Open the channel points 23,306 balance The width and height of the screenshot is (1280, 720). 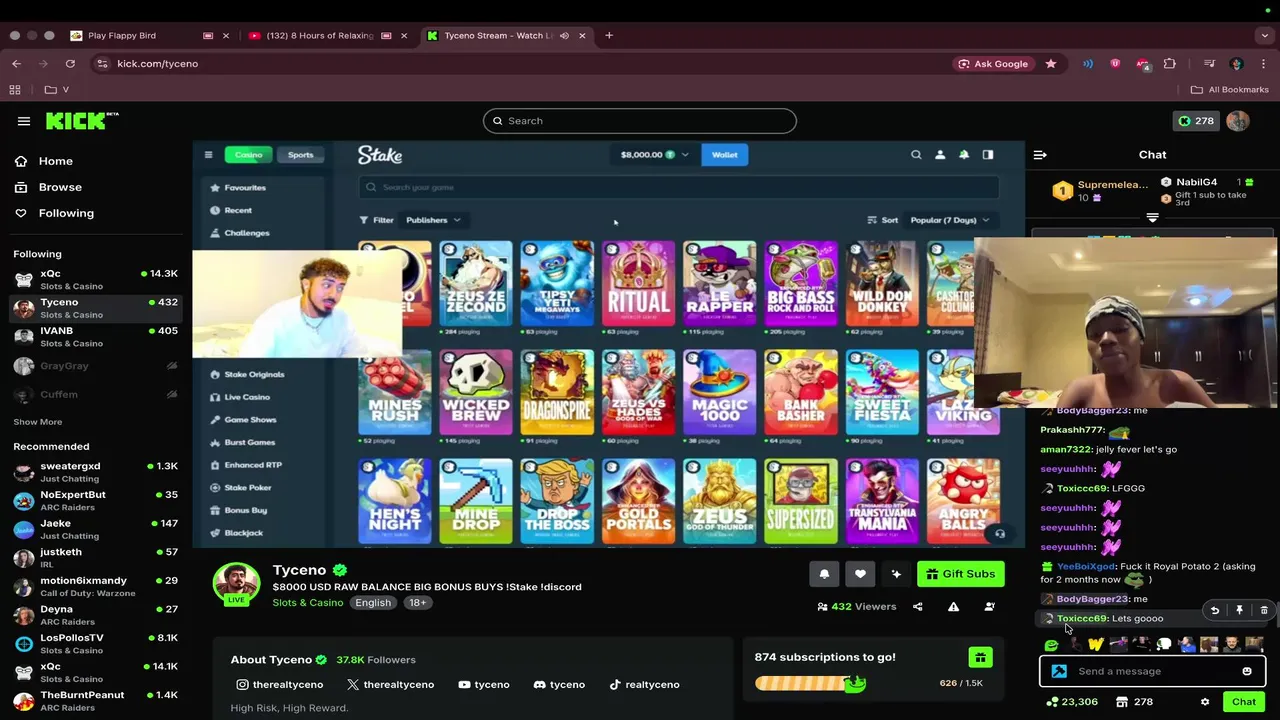pos(1072,702)
